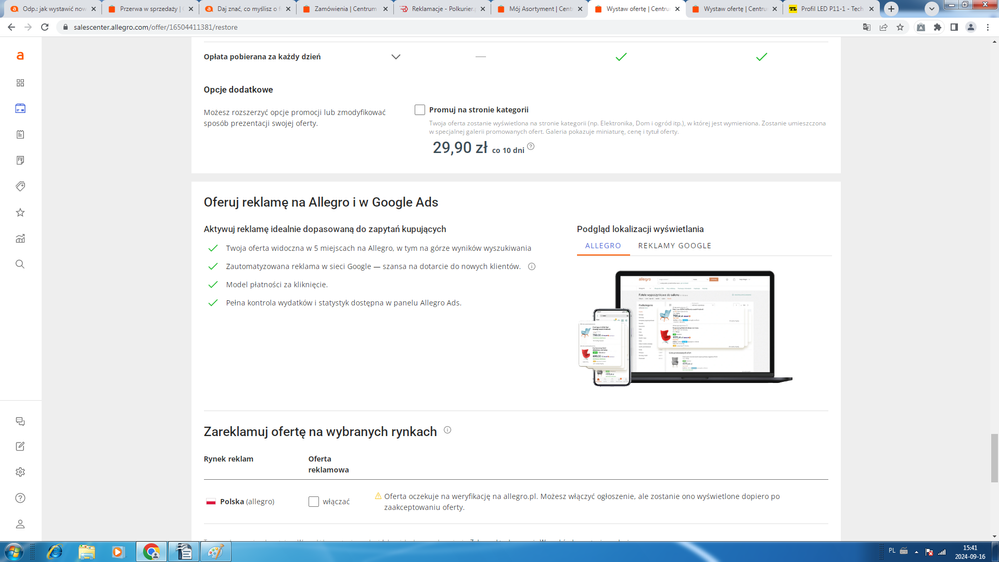The height and width of the screenshot is (562, 999).
Task: Switch to REKLAMY GOOGLE preview tab
Action: (x=675, y=245)
